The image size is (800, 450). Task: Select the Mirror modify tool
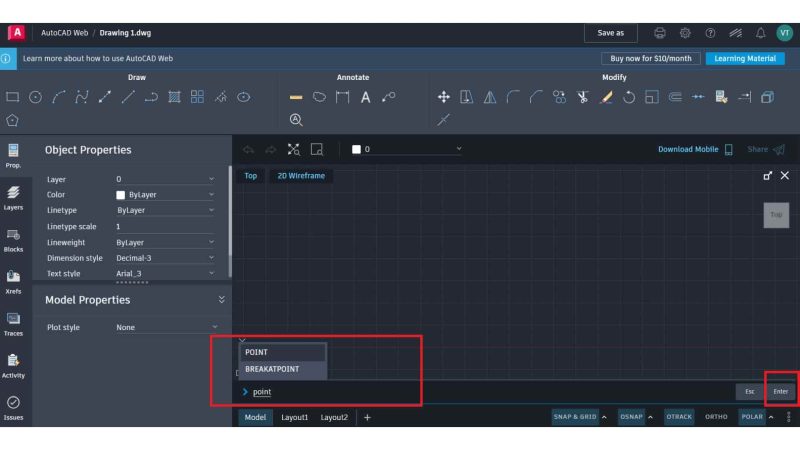point(490,97)
